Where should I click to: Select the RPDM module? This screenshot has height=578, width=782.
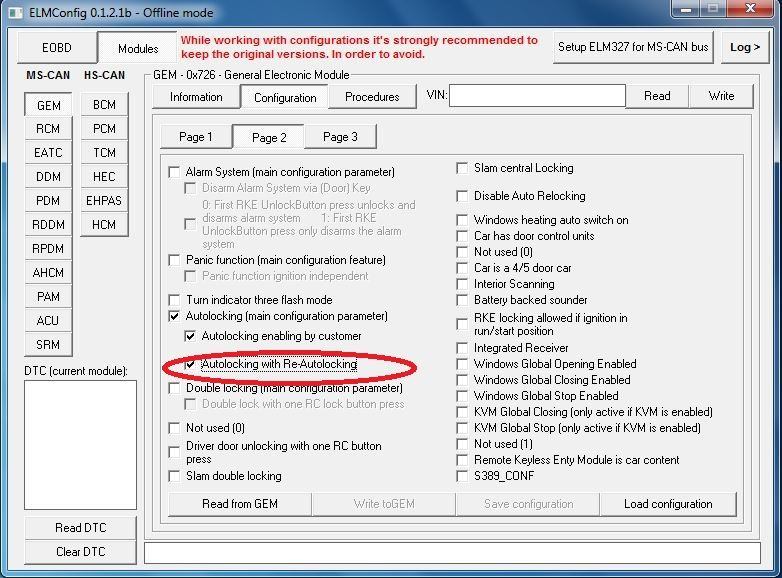[48, 249]
